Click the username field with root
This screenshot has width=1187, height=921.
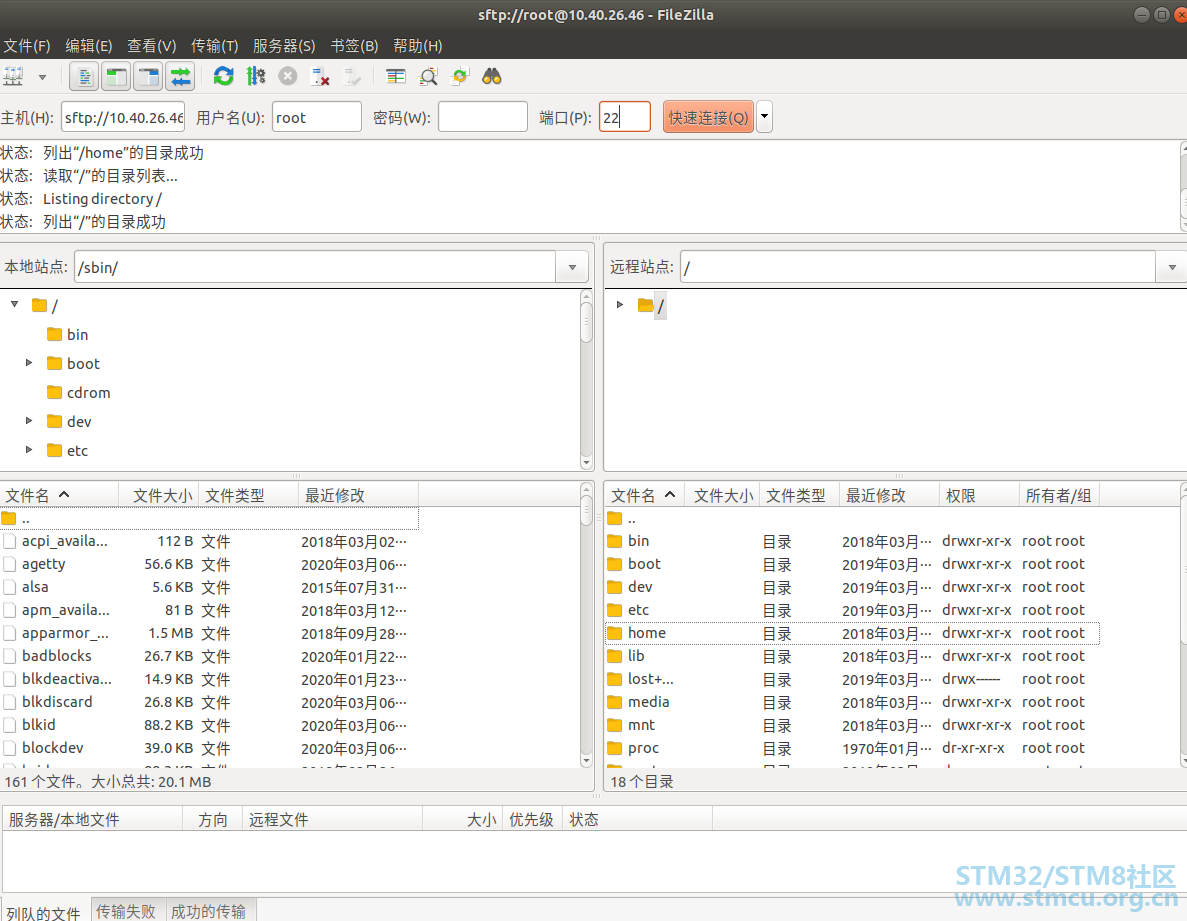coord(316,117)
